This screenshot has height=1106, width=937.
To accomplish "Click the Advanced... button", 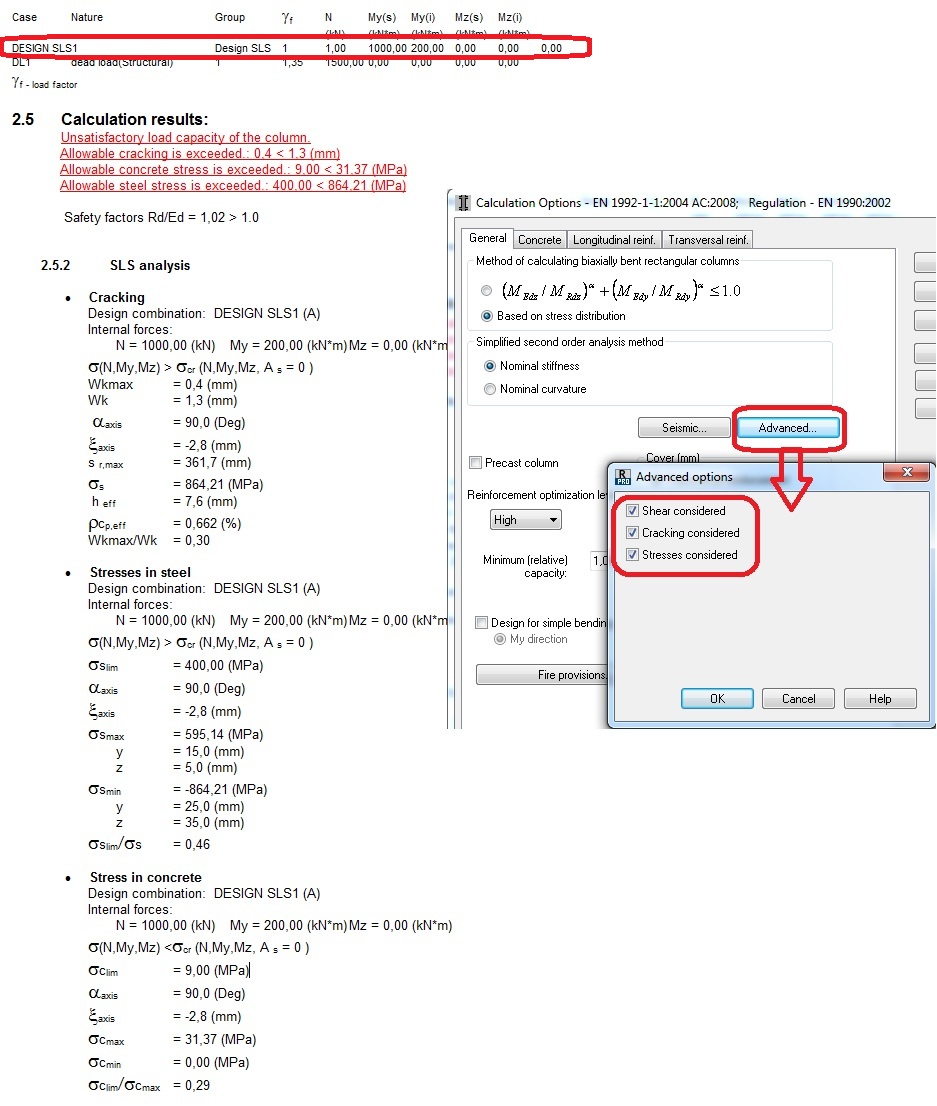I will (787, 427).
